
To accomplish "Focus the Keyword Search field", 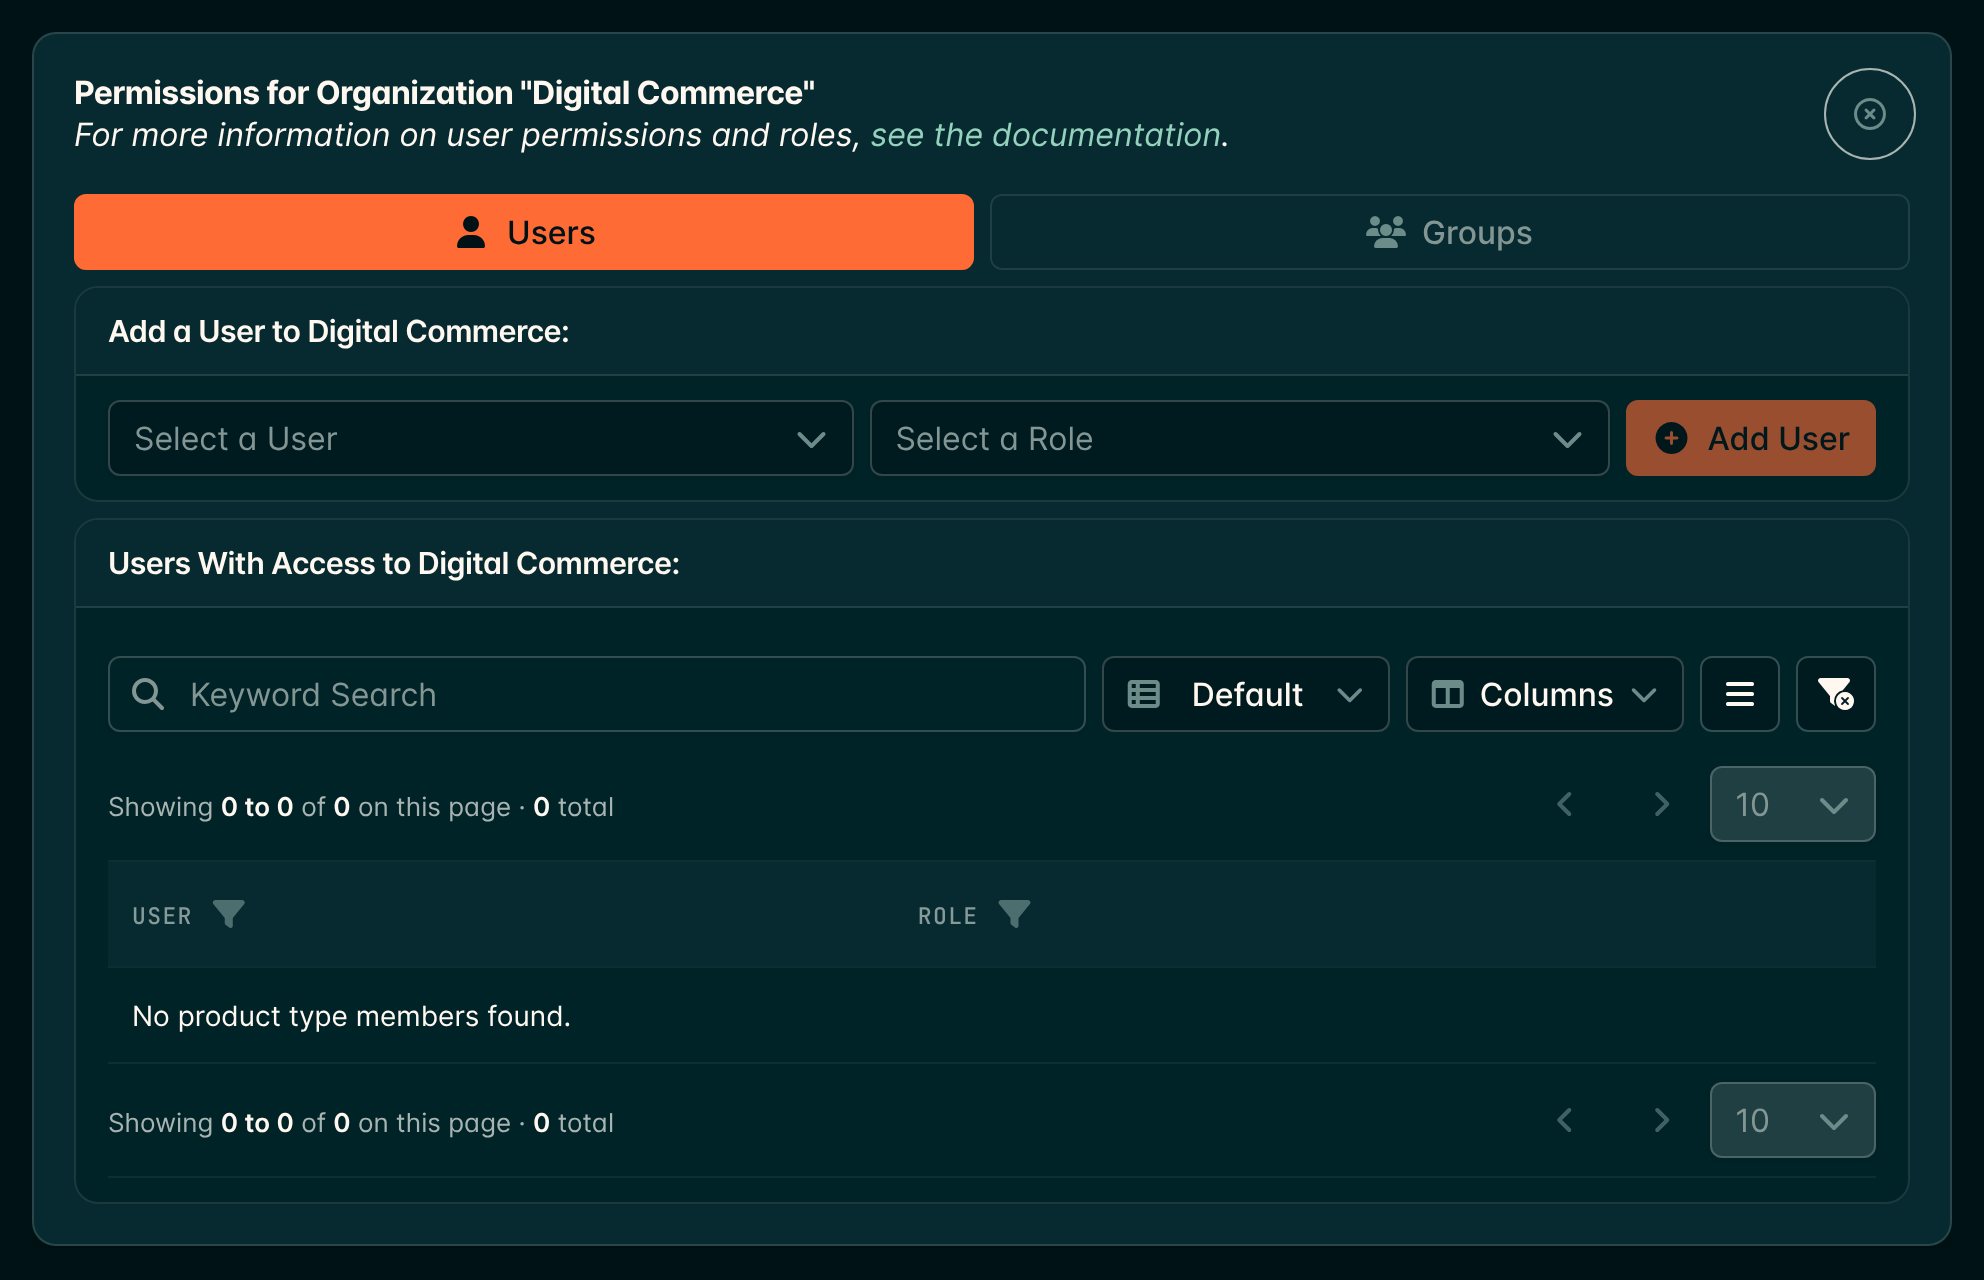I will (596, 694).
